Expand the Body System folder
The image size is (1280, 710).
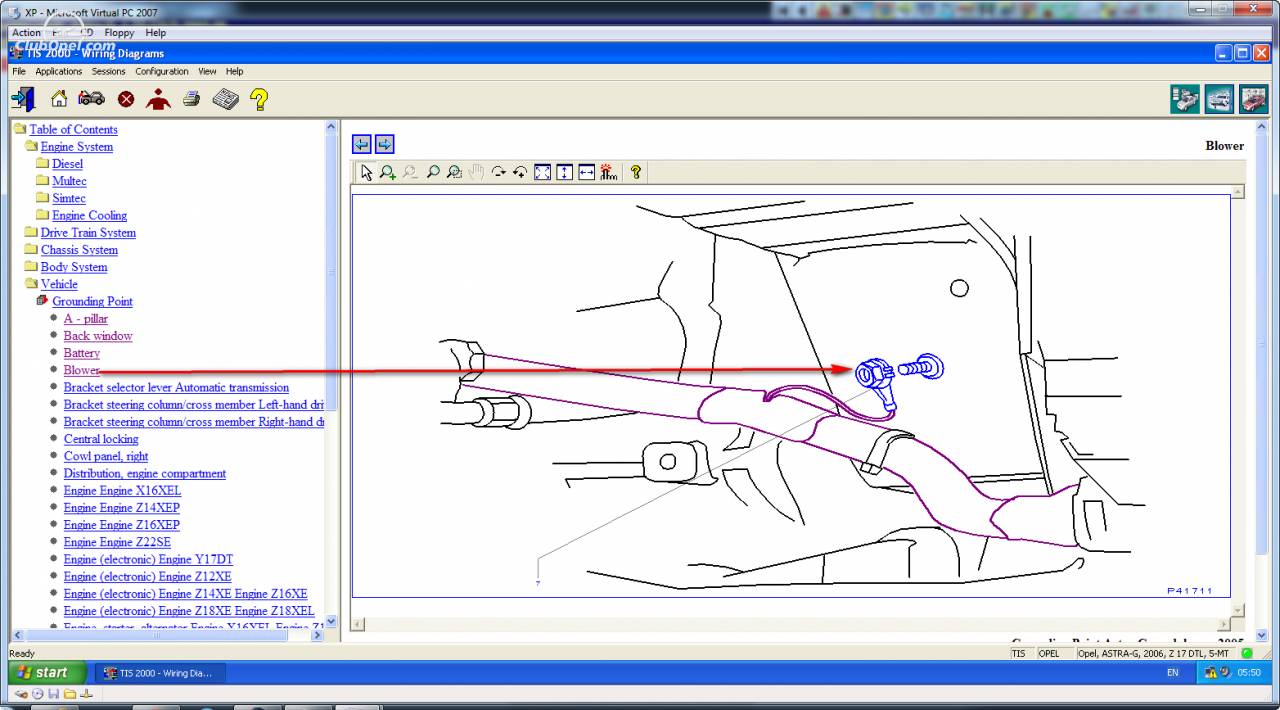point(31,267)
